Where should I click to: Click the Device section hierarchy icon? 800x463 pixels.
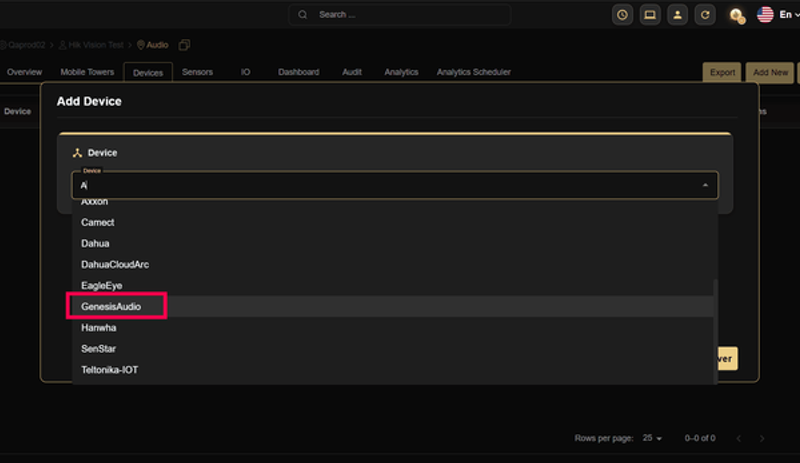(x=77, y=153)
